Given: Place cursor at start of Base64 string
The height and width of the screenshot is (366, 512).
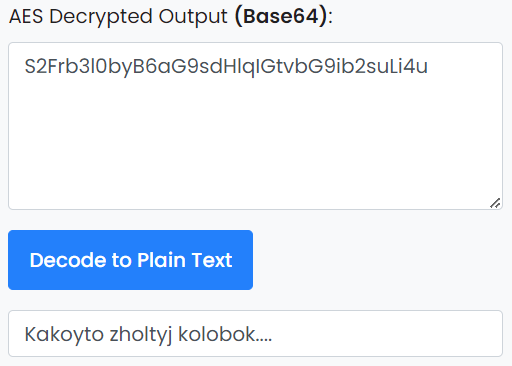Looking at the screenshot, I should coord(25,66).
